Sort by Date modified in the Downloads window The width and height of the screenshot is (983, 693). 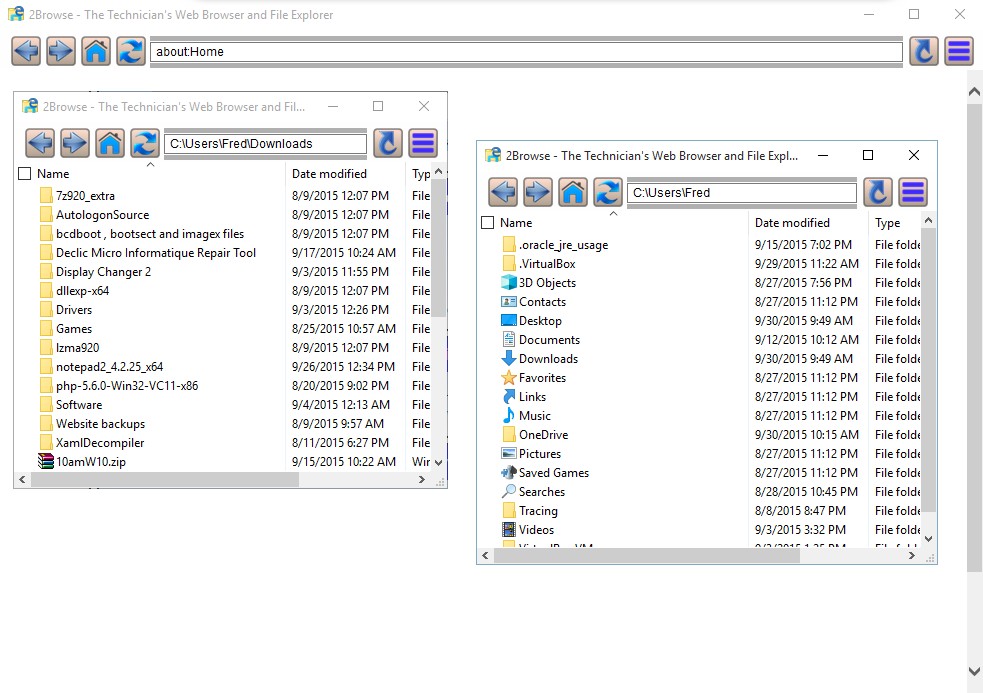[329, 174]
